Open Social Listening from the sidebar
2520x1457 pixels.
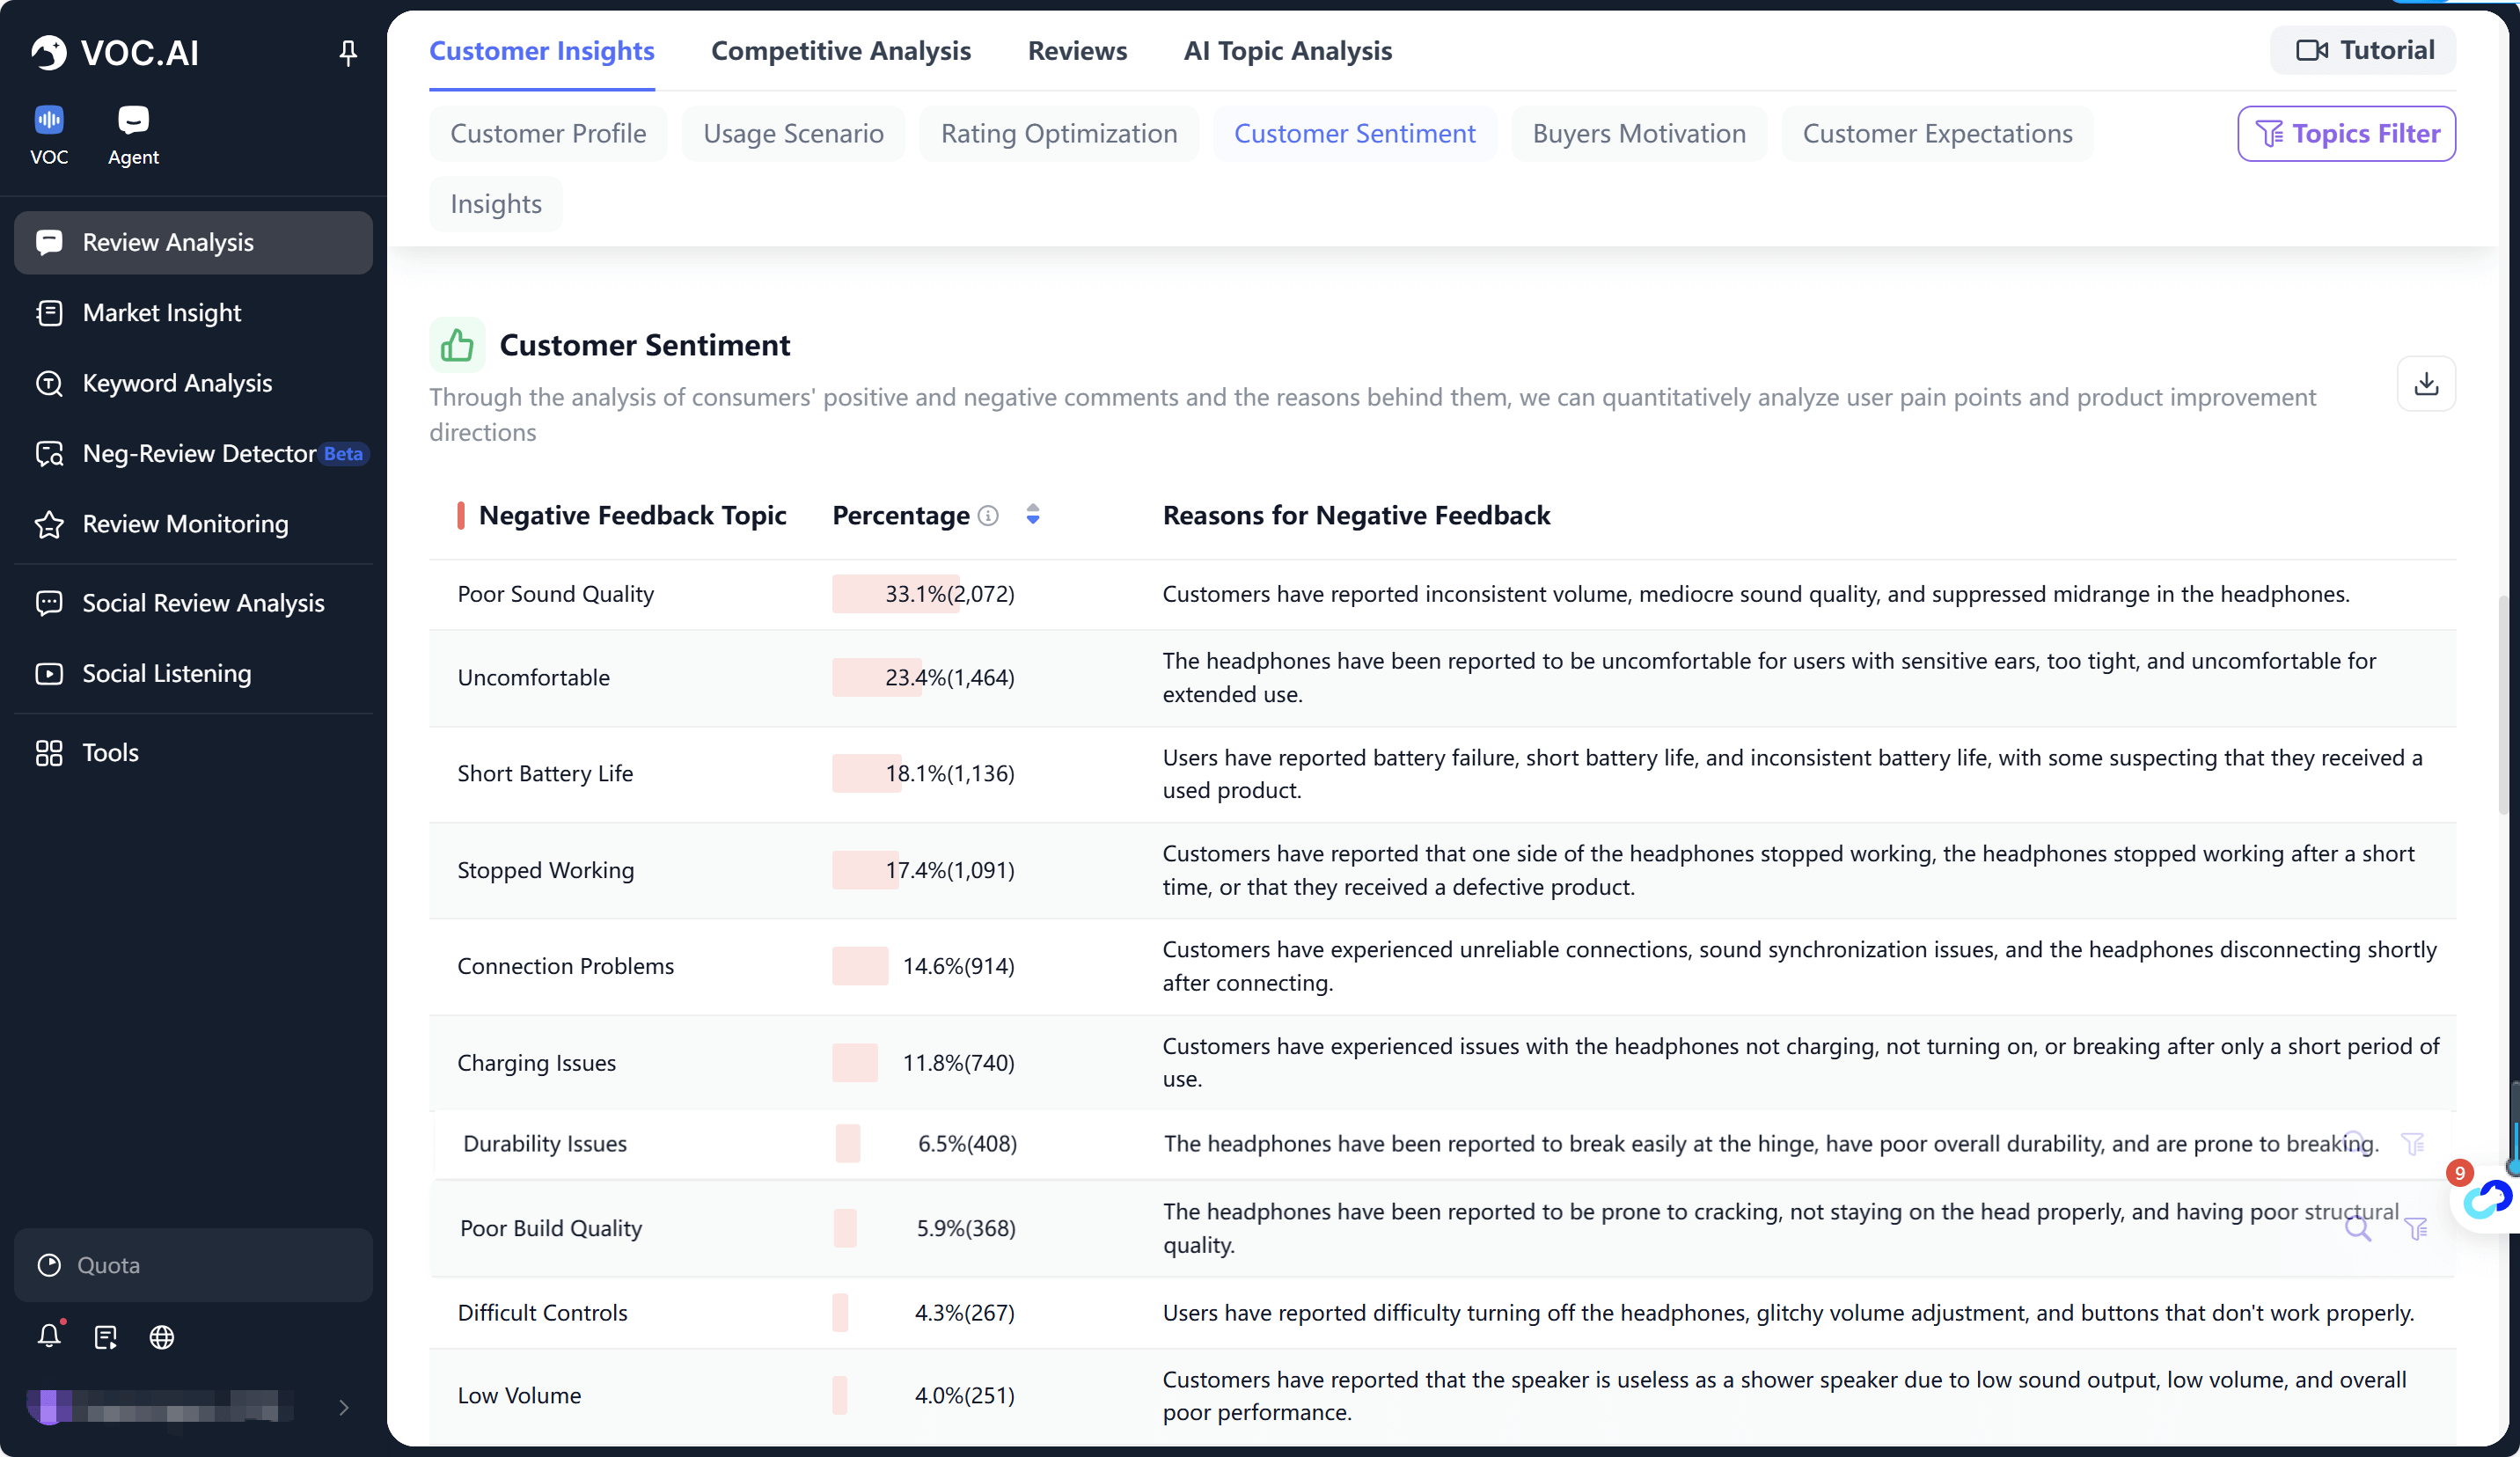pyautogui.click(x=166, y=674)
